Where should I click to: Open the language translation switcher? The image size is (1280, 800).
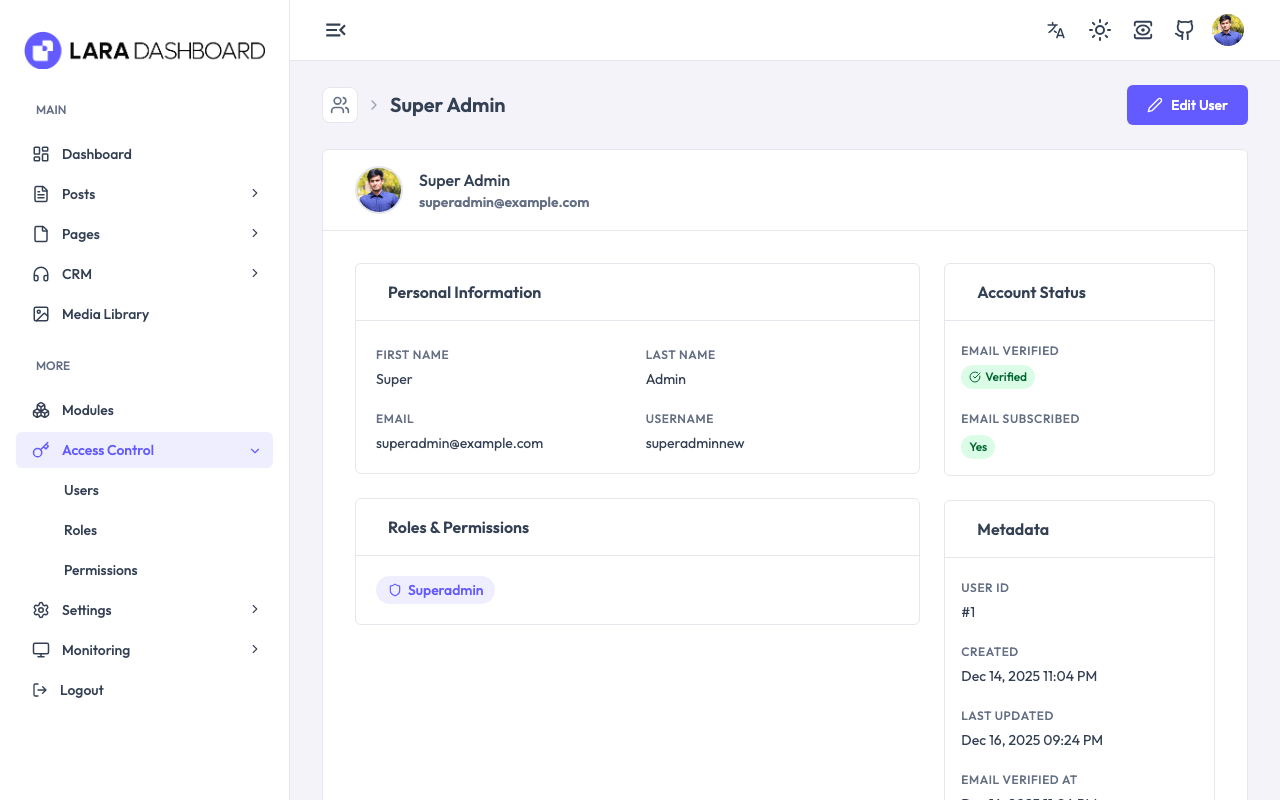1056,30
